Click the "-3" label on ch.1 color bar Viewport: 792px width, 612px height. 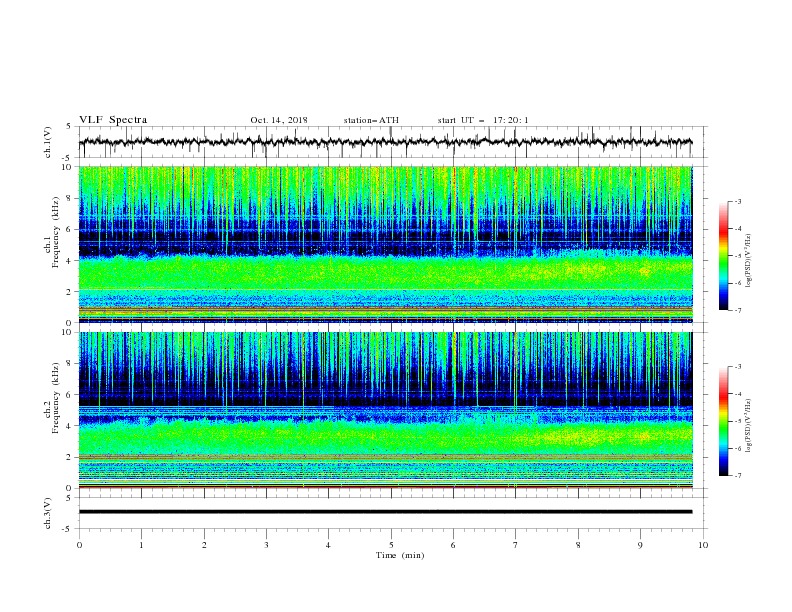(x=738, y=202)
